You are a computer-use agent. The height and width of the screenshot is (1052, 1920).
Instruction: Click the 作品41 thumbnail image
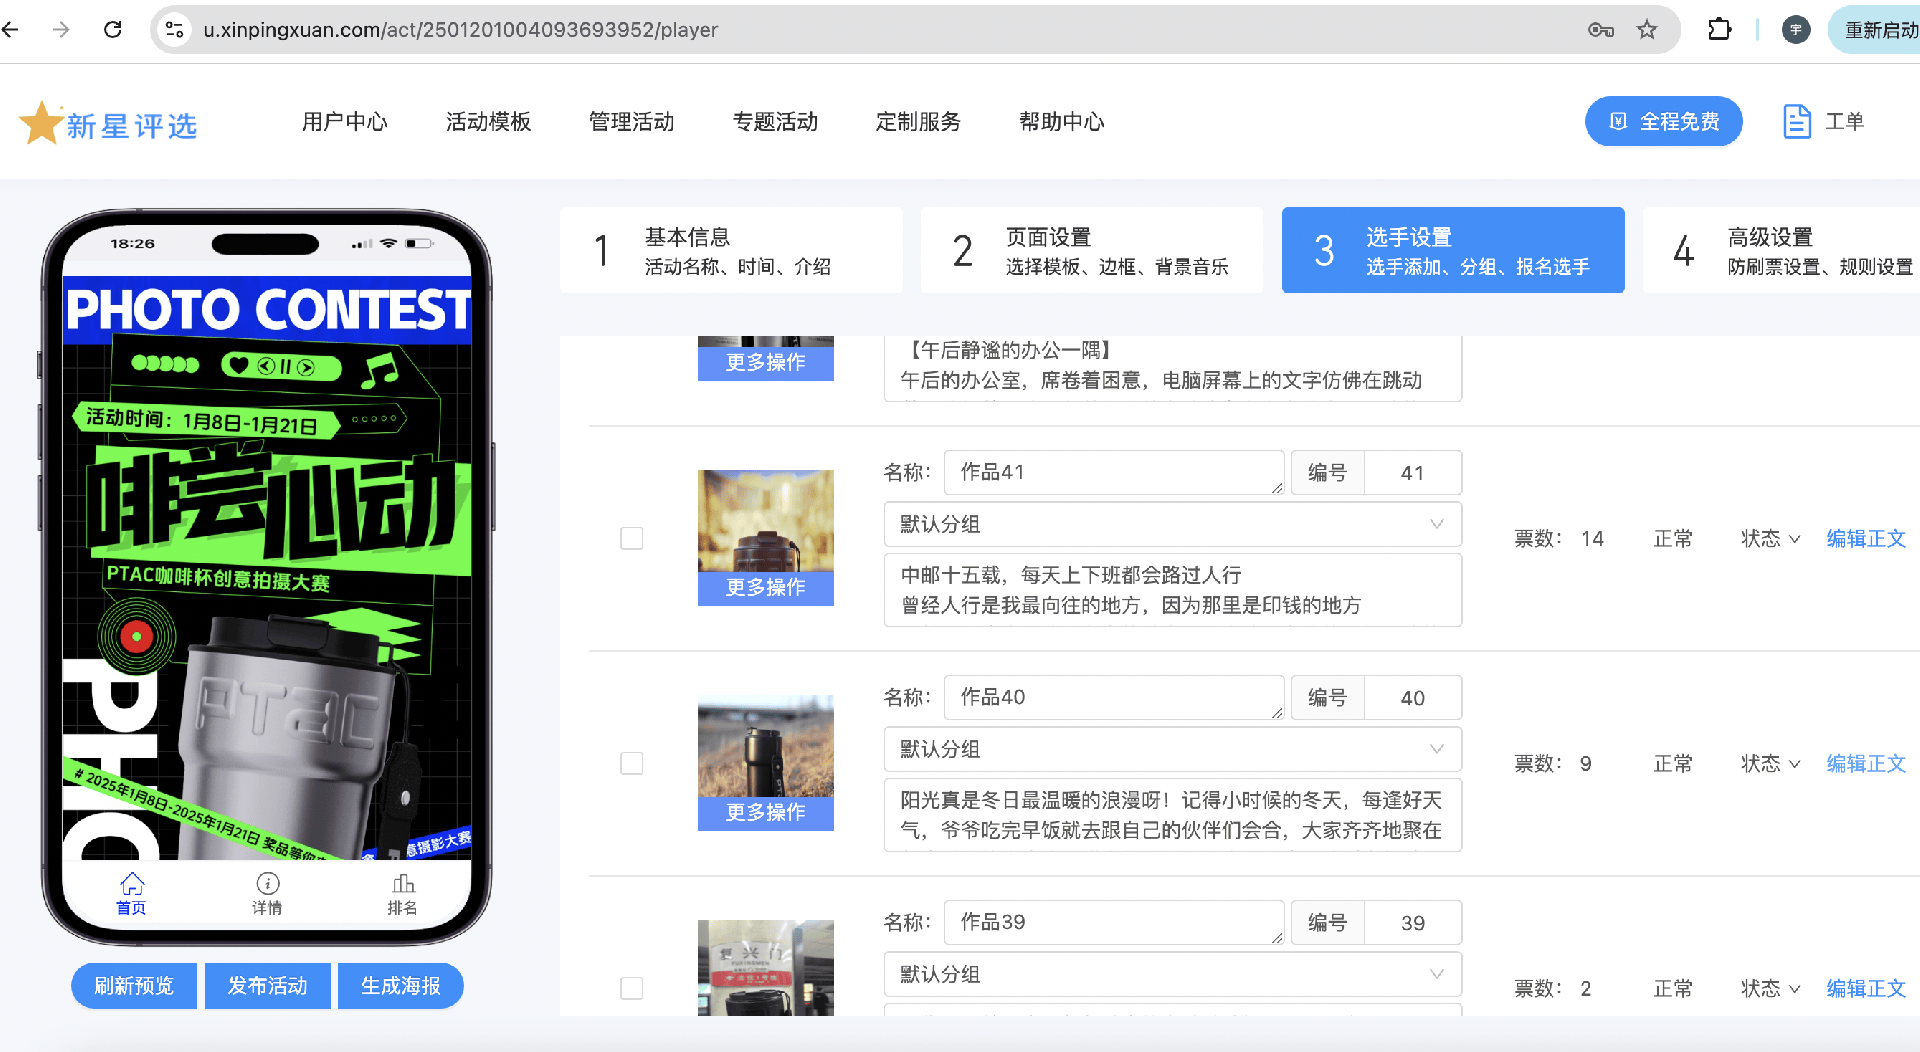(766, 520)
